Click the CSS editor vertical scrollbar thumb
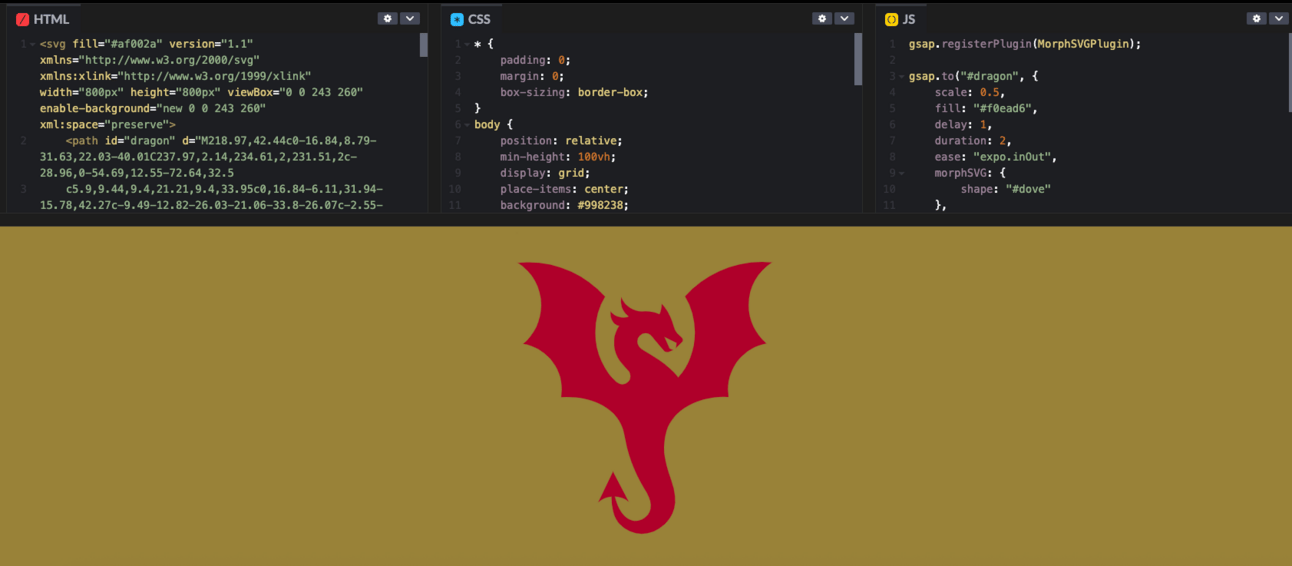This screenshot has height=566, width=1292. 858,59
